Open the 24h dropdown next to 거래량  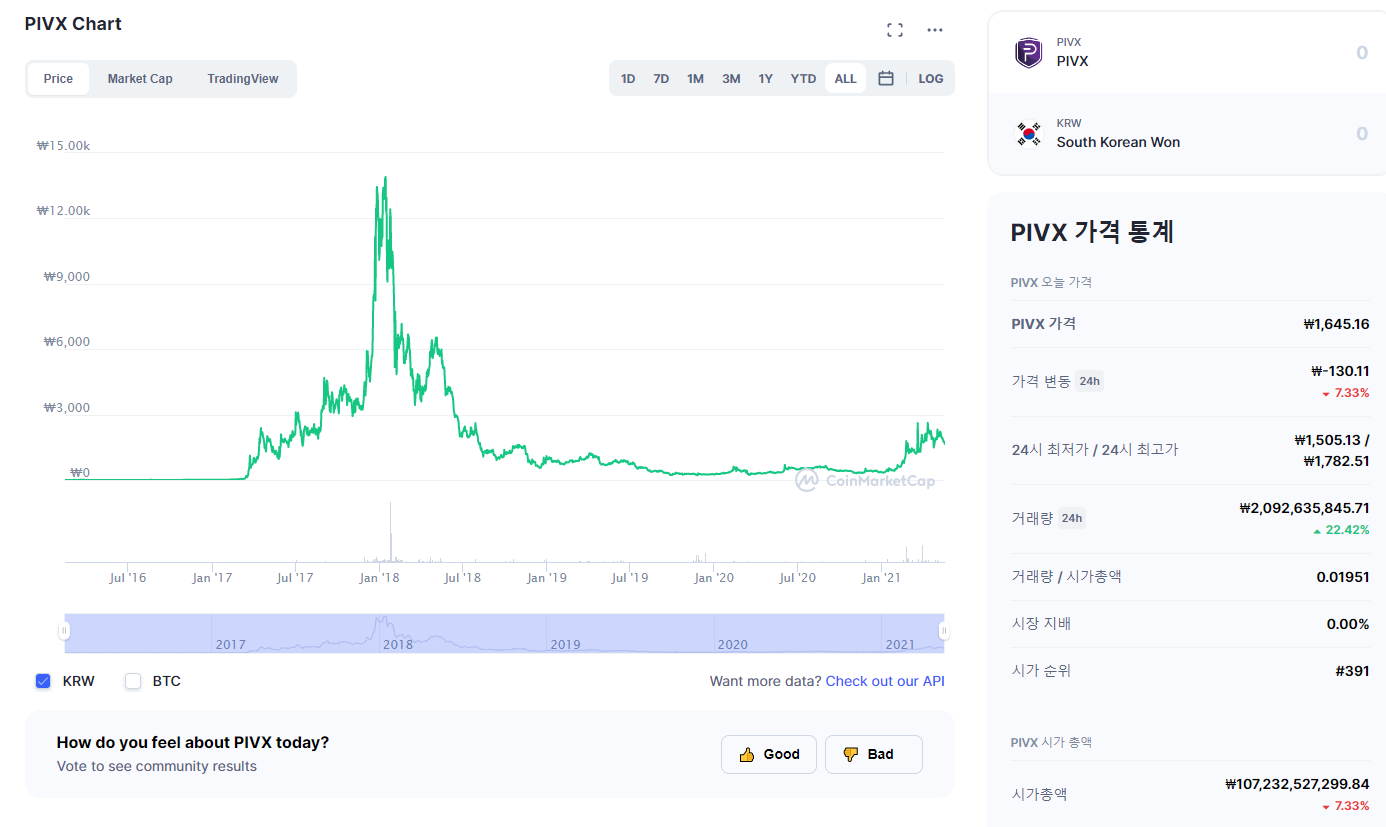point(1071,518)
